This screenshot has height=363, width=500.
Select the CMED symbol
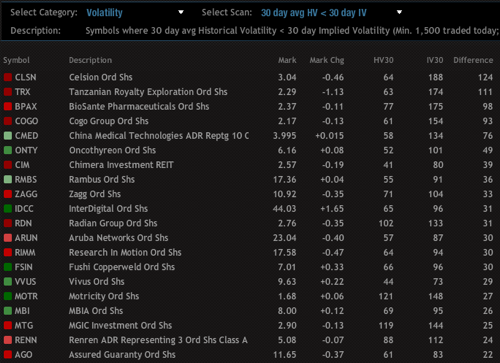[27, 136]
